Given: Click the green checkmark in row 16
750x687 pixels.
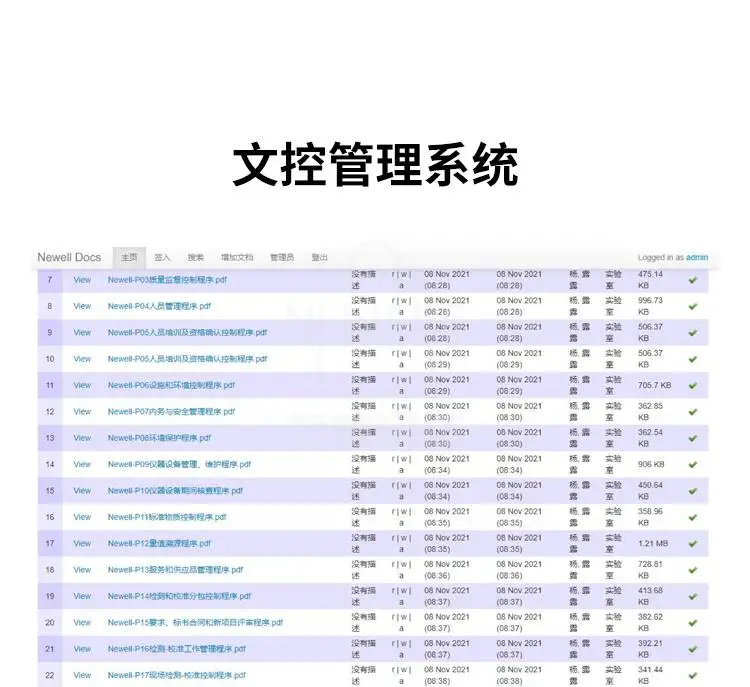Looking at the screenshot, I should tap(693, 517).
